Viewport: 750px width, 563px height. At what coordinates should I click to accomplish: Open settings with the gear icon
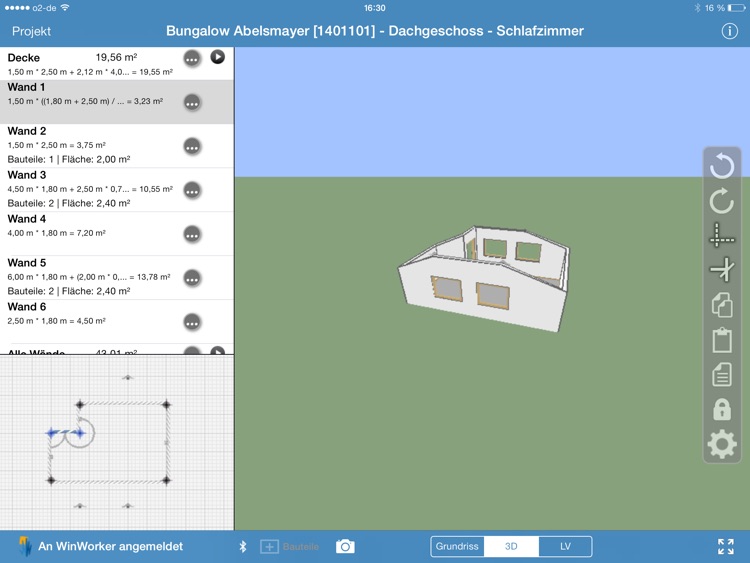(x=722, y=444)
